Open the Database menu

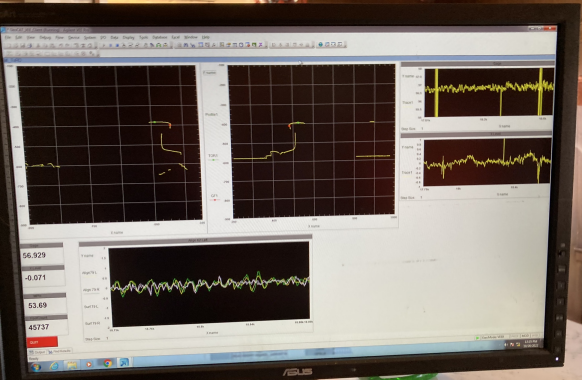click(x=160, y=37)
